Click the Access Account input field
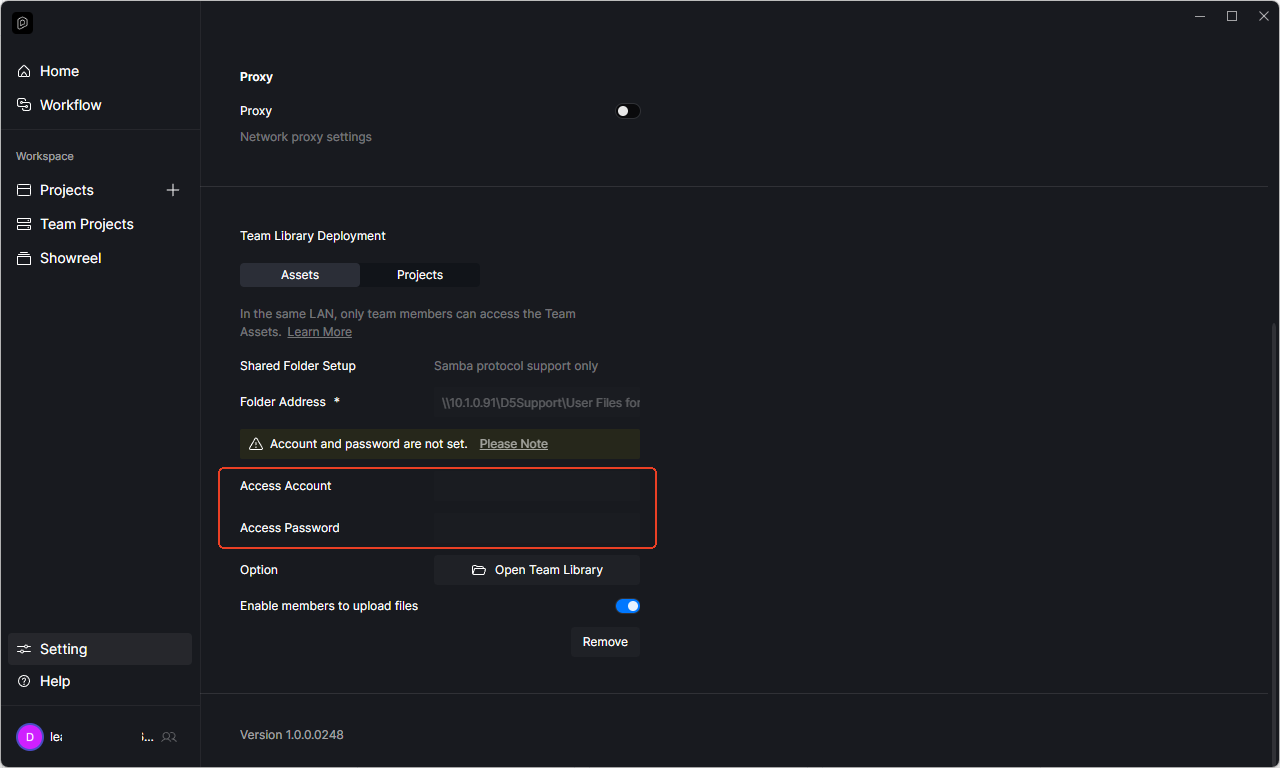The image size is (1280, 768). (x=537, y=486)
